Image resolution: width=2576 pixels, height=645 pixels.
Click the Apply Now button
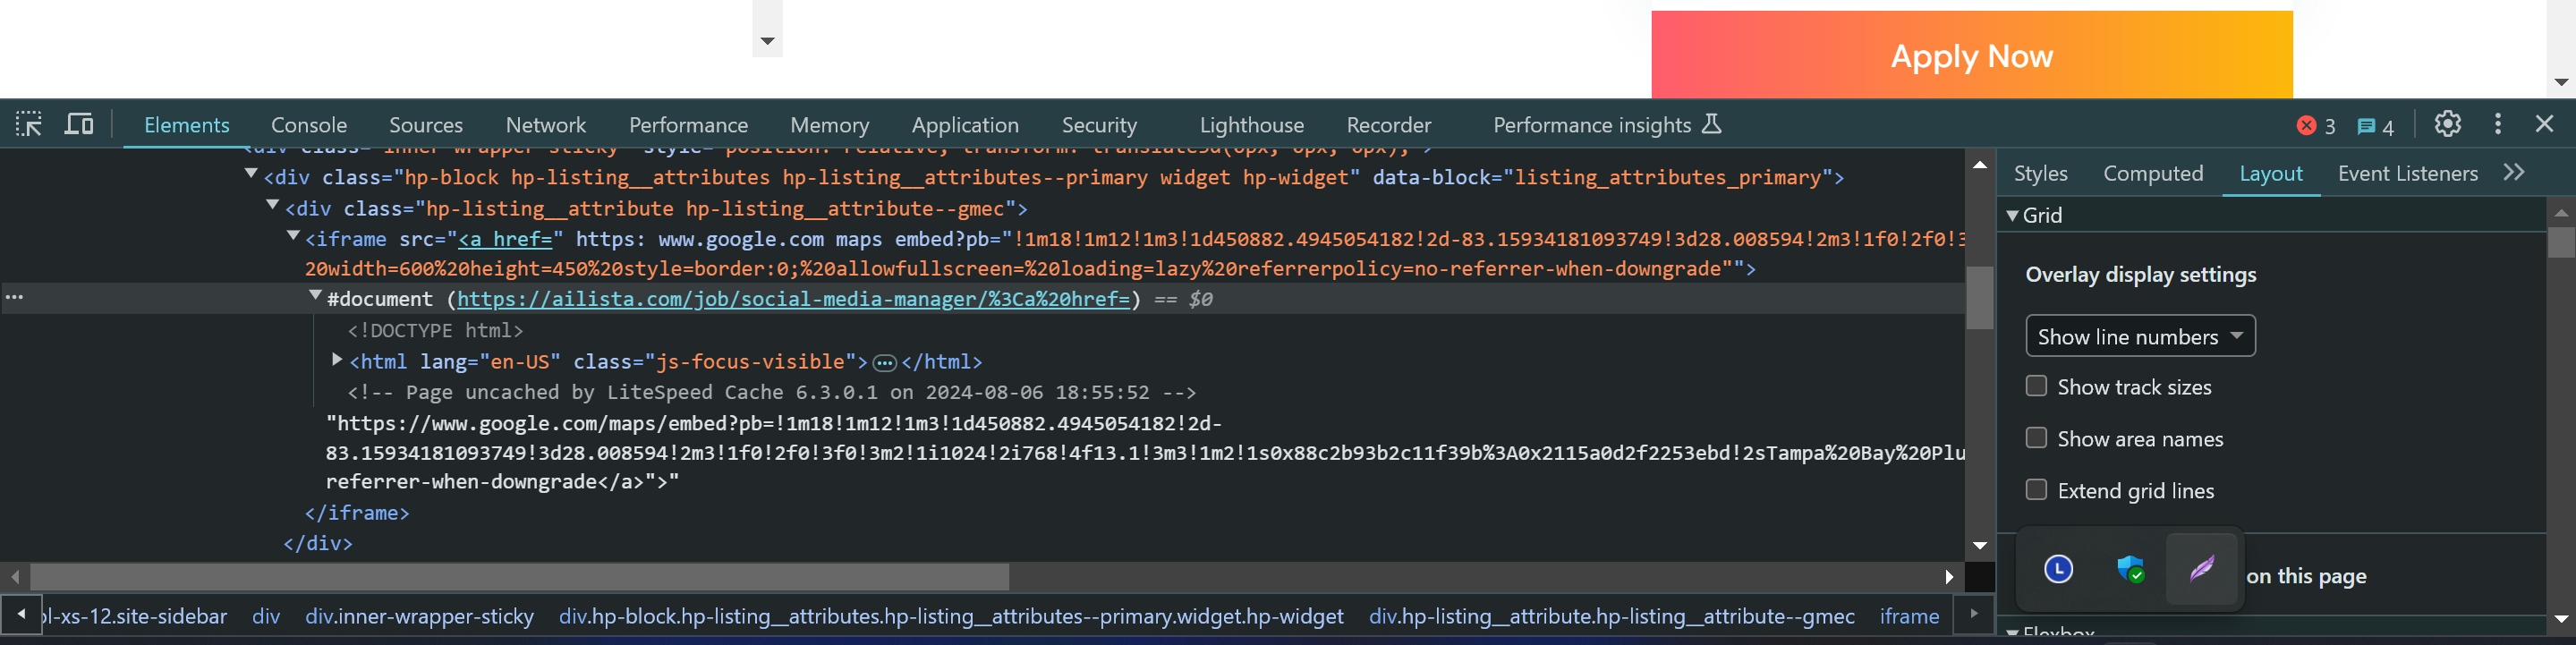coord(1971,55)
